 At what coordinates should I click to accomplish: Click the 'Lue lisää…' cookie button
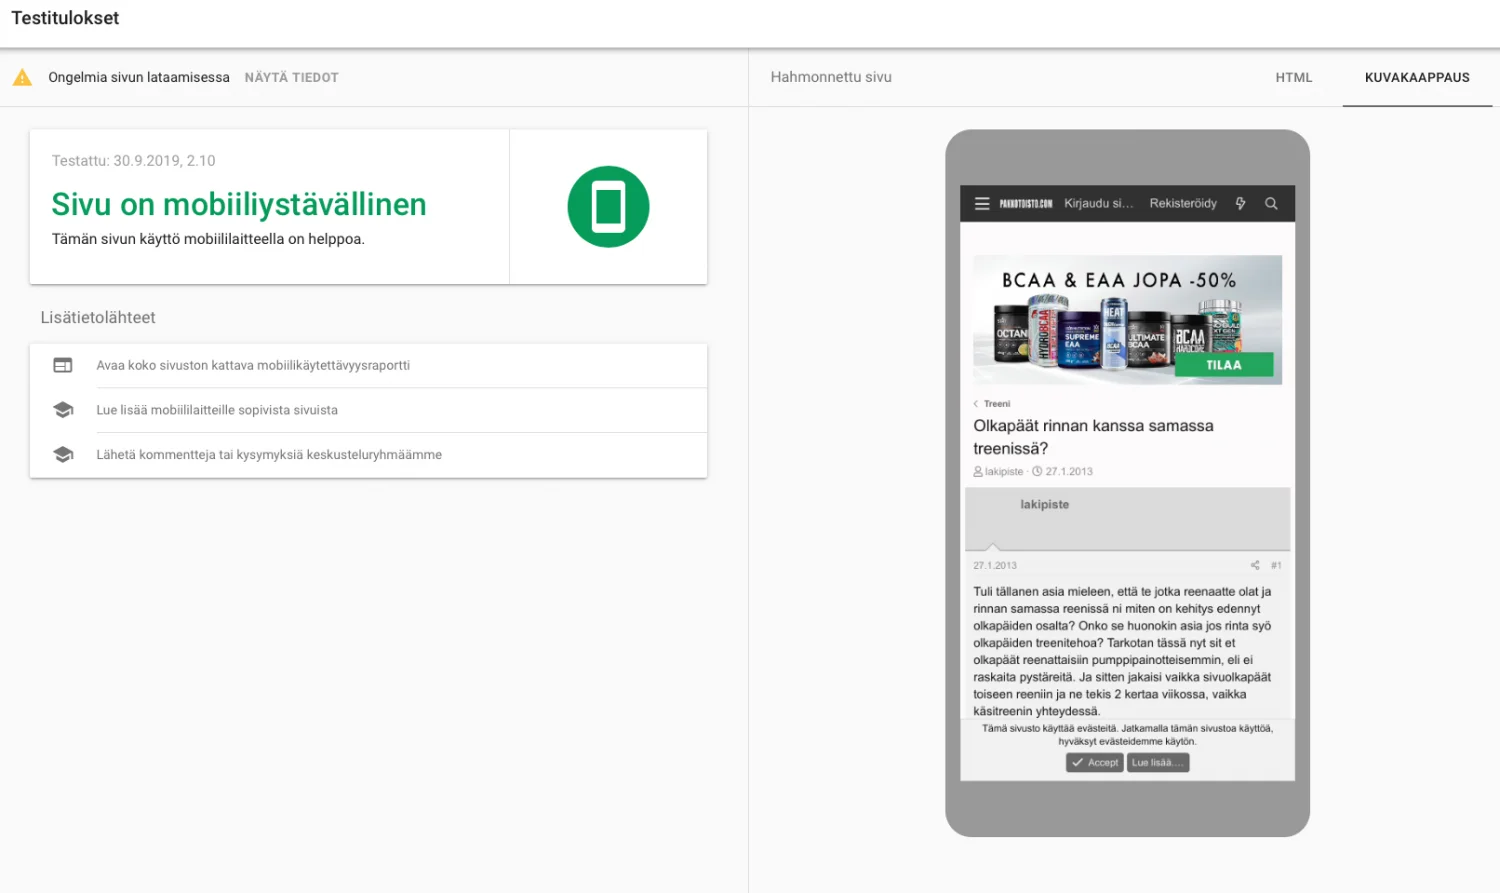point(1157,763)
